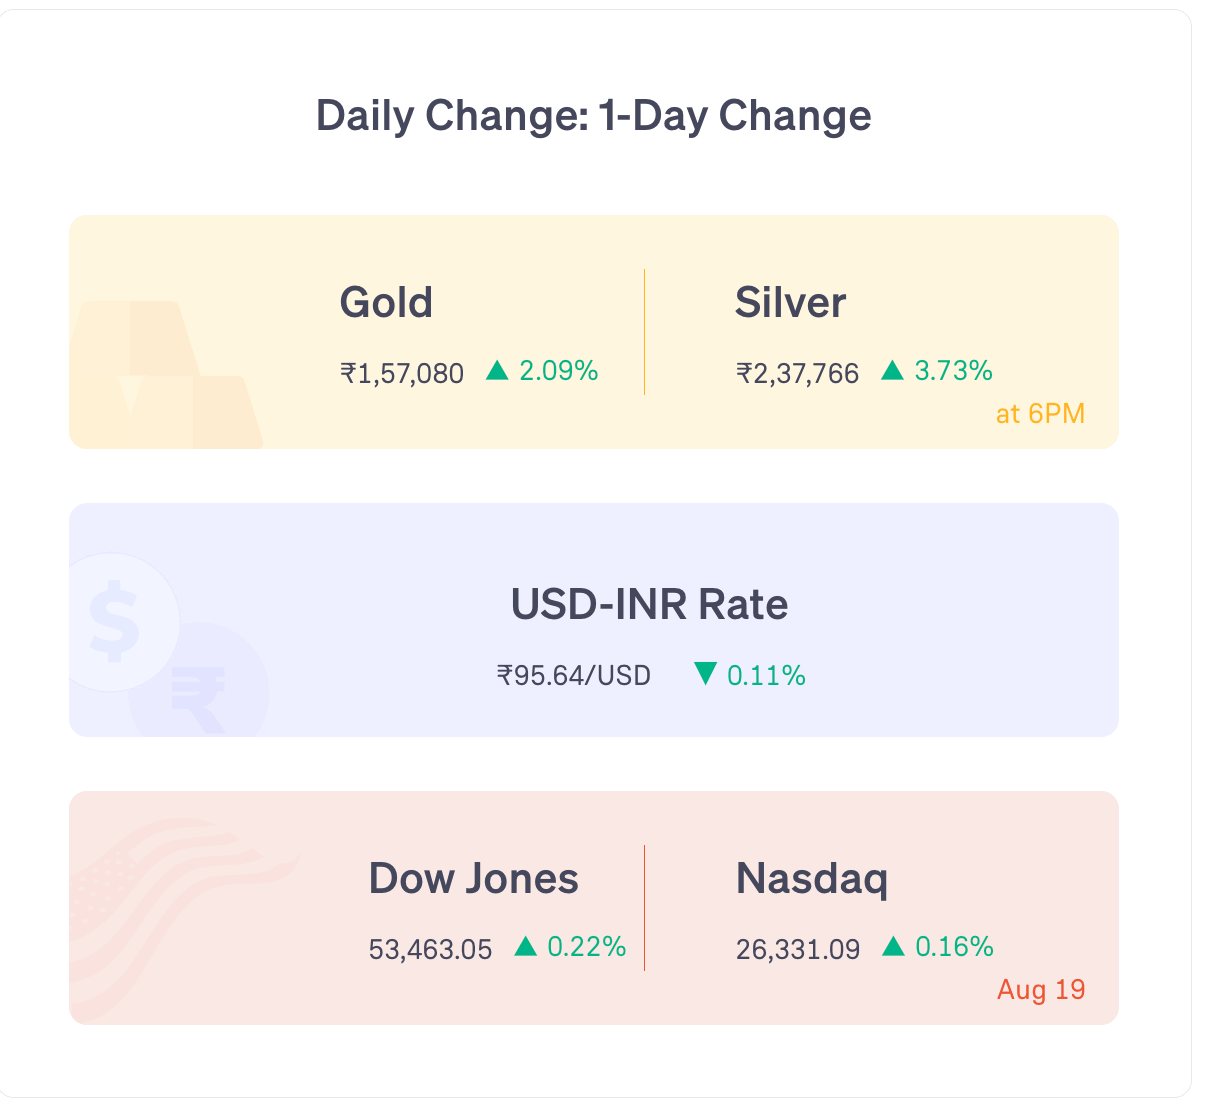Click the up arrow beside Nasdaq 0.16%
The width and height of the screenshot is (1216, 1100).
(893, 946)
